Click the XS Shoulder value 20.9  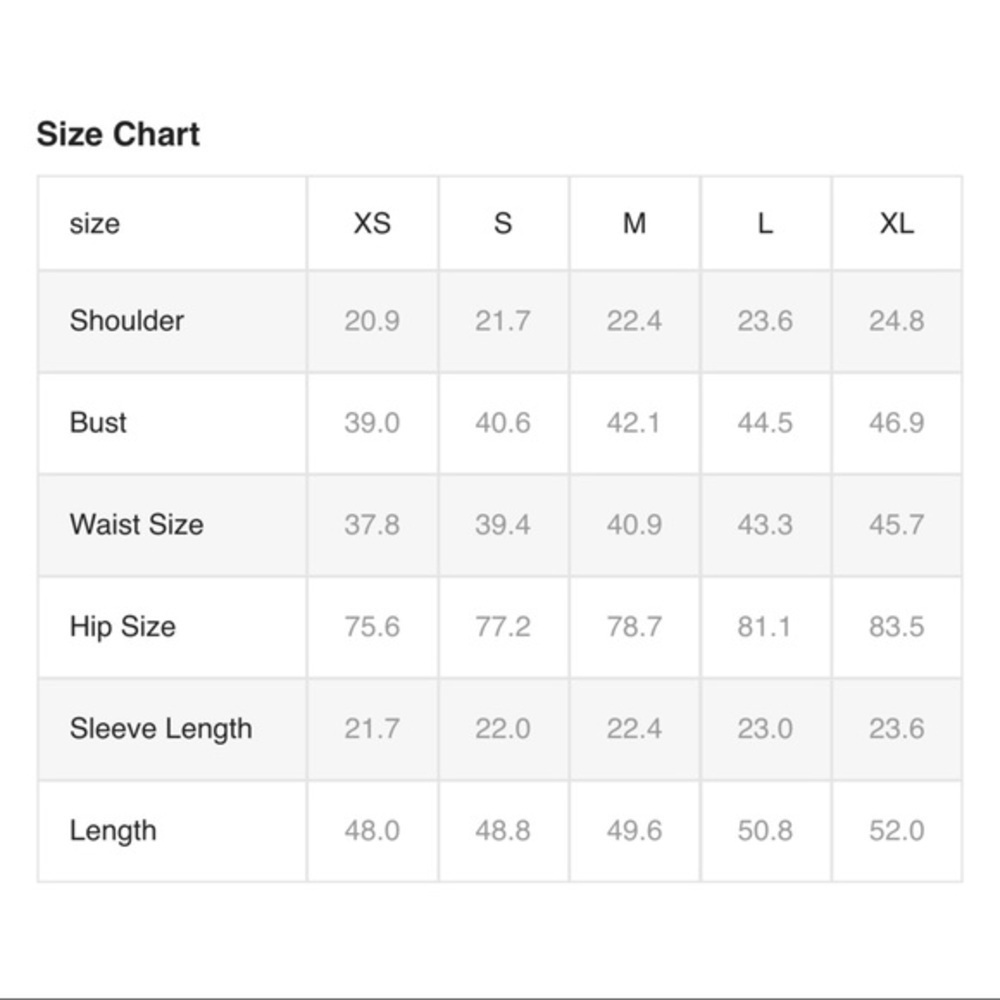coord(372,321)
